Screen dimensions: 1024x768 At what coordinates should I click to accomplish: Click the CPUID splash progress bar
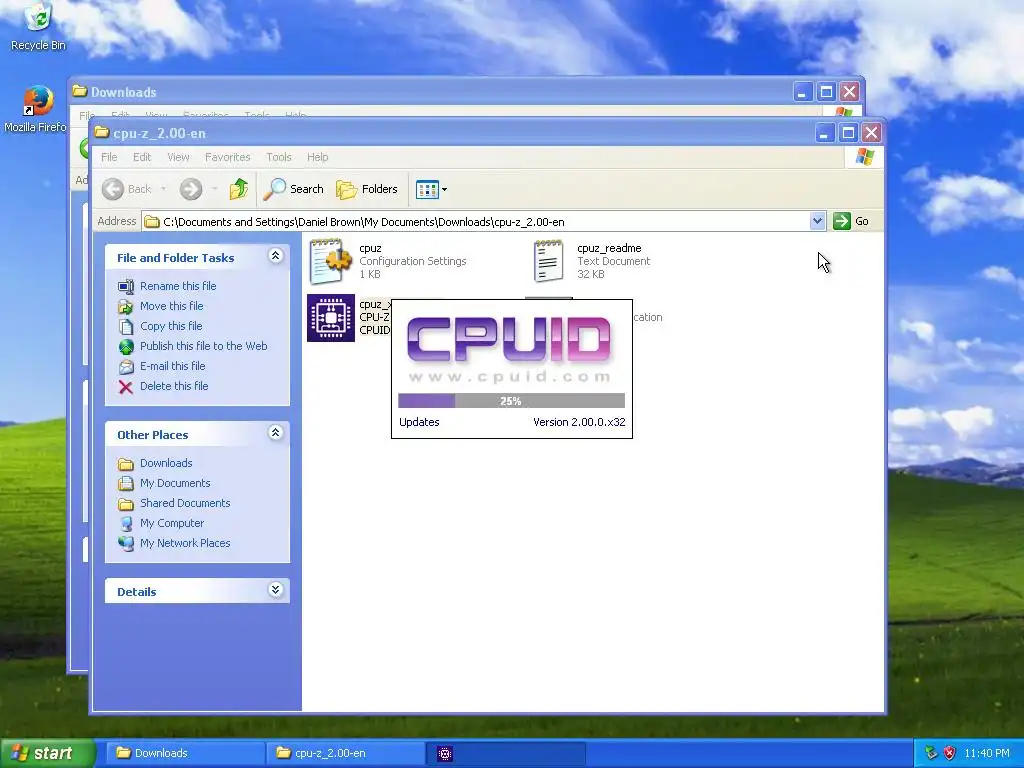(511, 401)
